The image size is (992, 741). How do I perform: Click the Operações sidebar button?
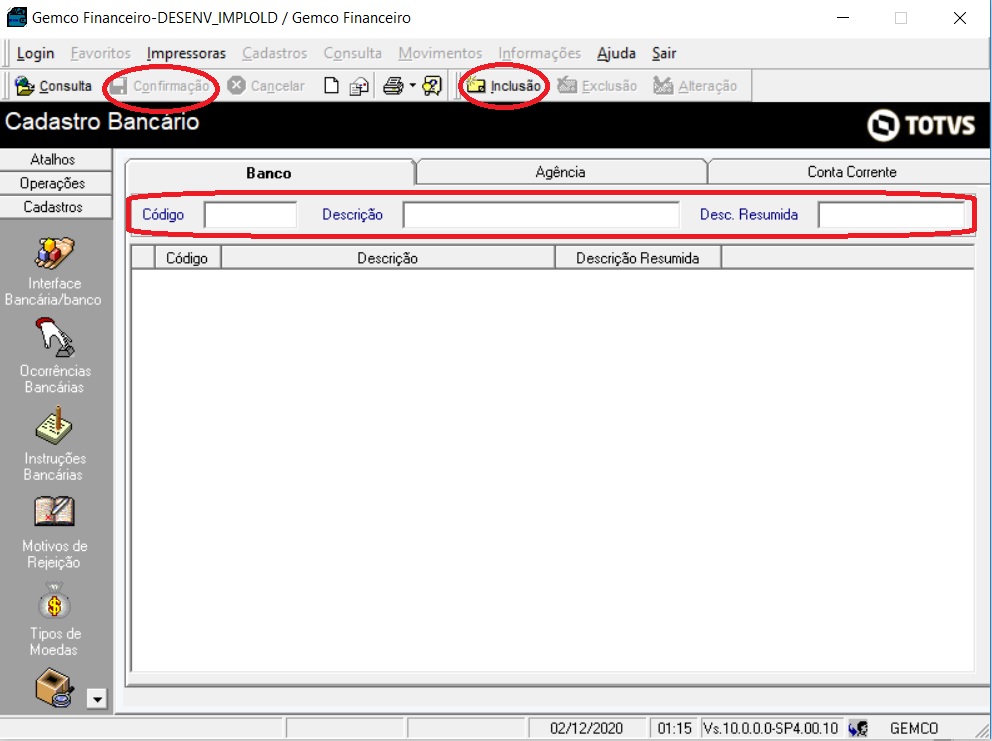click(x=53, y=183)
